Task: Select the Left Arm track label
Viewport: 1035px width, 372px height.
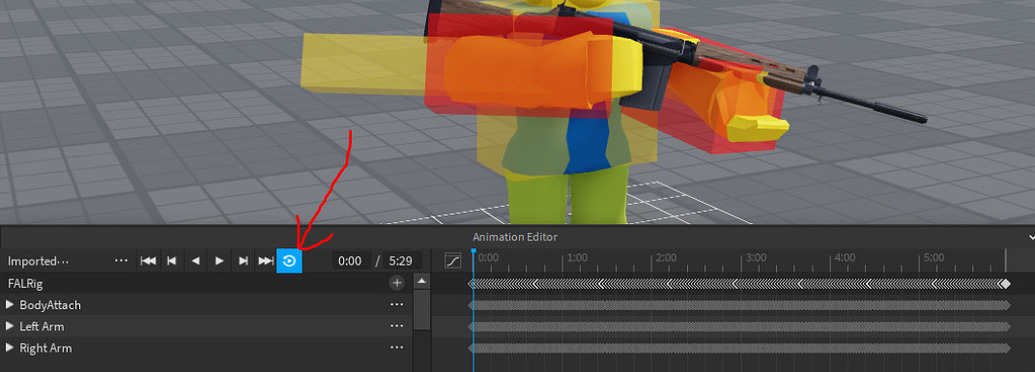Action: (x=42, y=326)
